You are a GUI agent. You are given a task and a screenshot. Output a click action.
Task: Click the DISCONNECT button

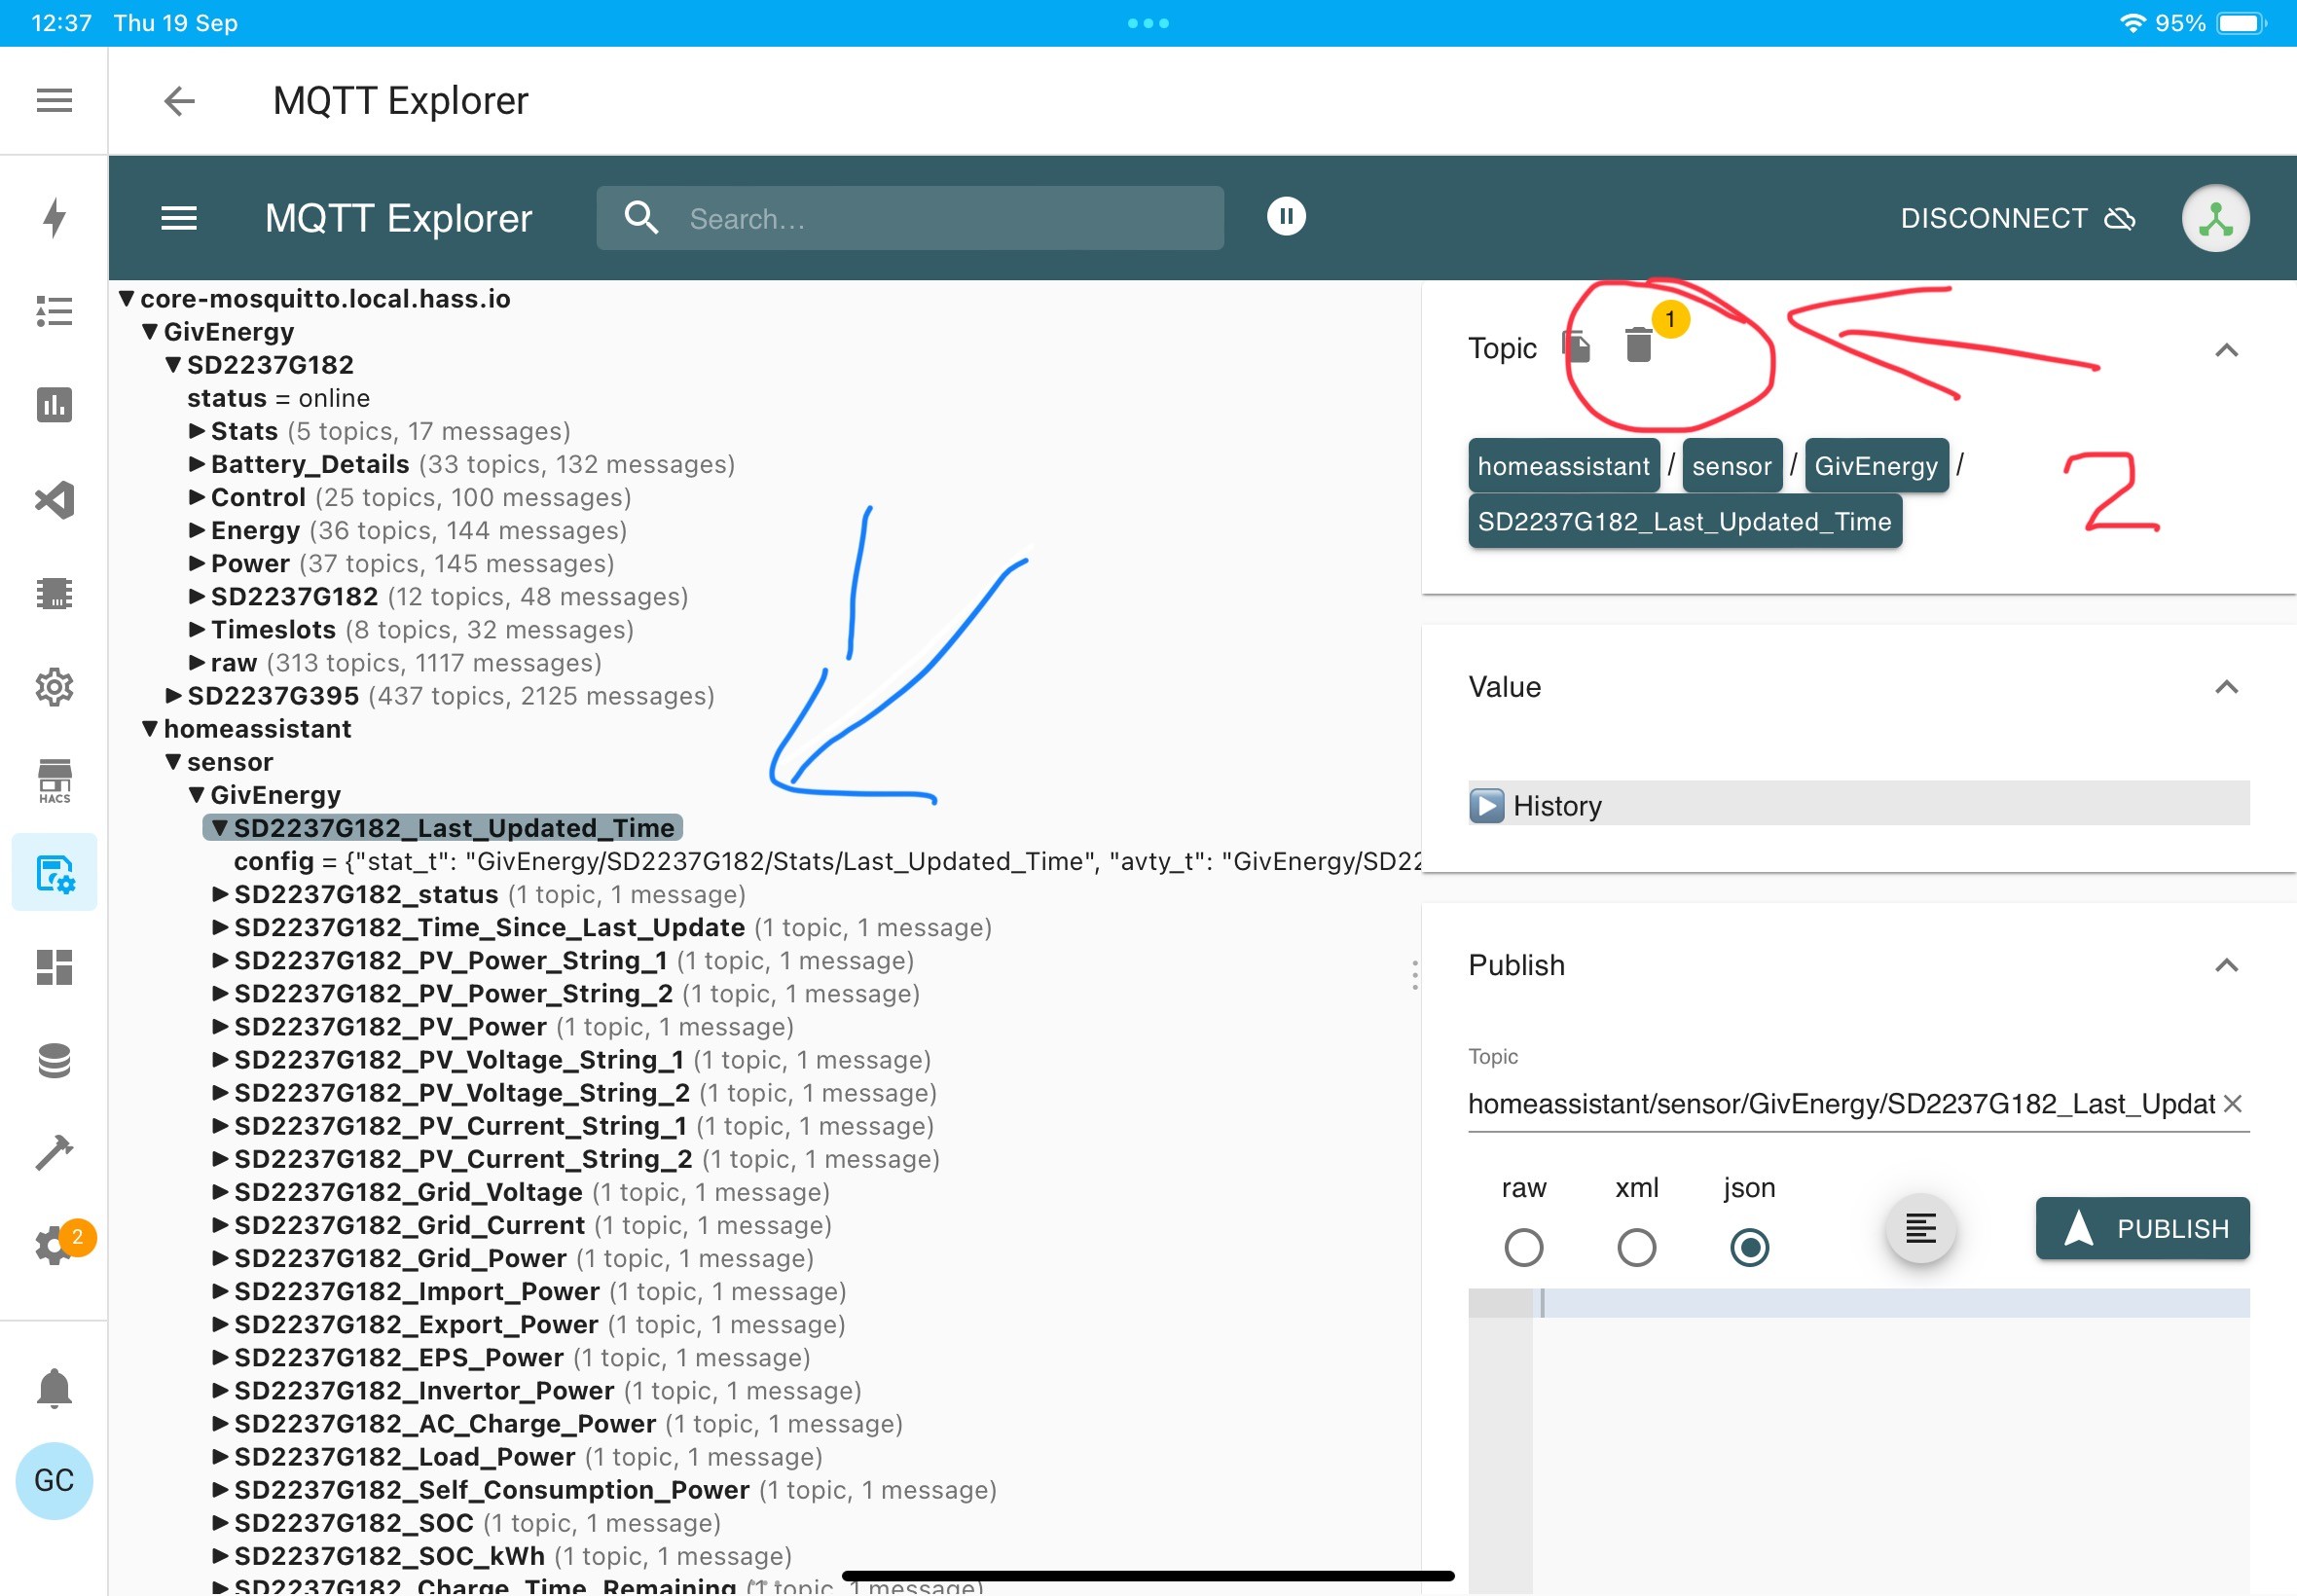point(2017,218)
